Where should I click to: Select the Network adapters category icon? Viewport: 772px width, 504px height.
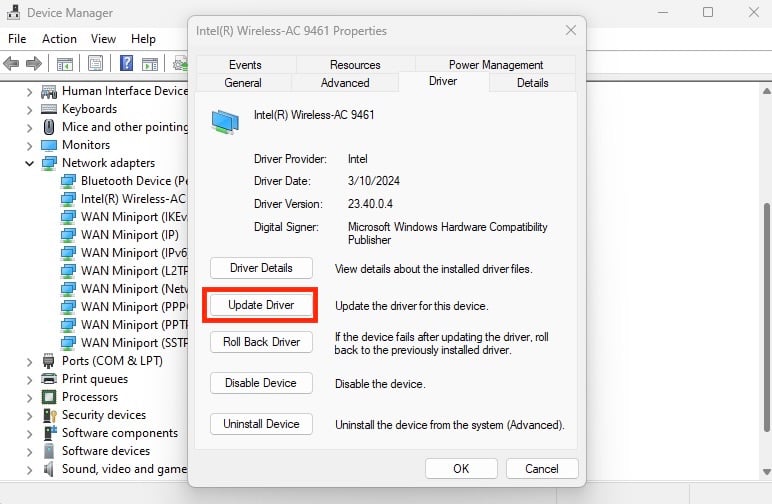(x=49, y=163)
